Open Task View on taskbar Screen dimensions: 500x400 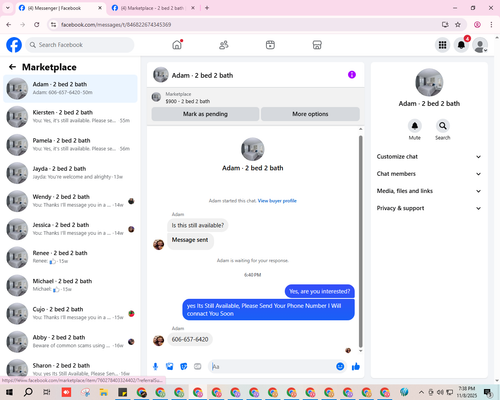tap(47, 392)
